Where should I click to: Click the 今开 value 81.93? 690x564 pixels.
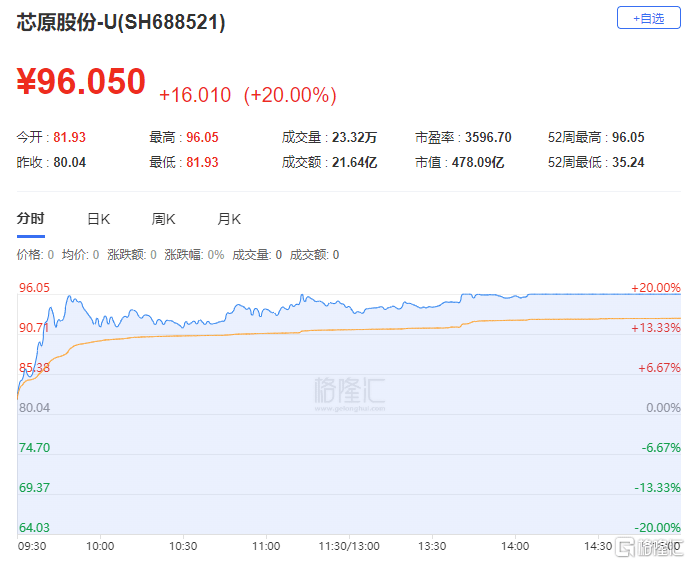(x=70, y=137)
